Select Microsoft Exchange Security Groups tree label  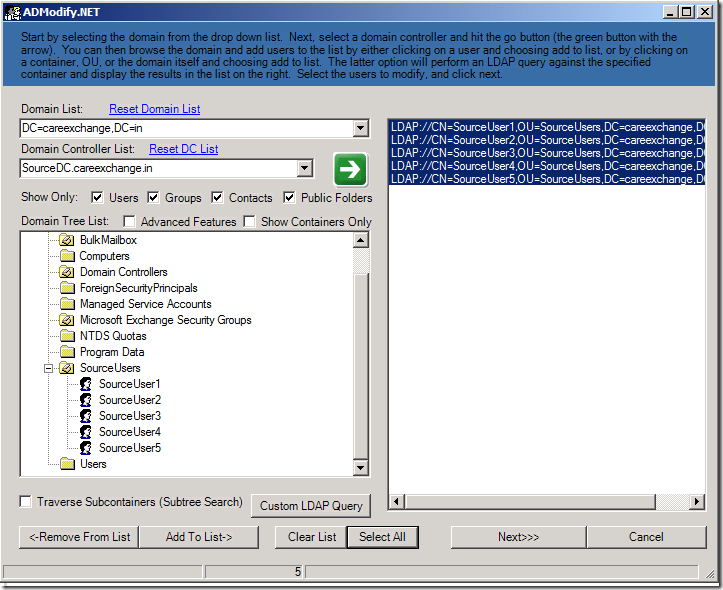coord(166,320)
